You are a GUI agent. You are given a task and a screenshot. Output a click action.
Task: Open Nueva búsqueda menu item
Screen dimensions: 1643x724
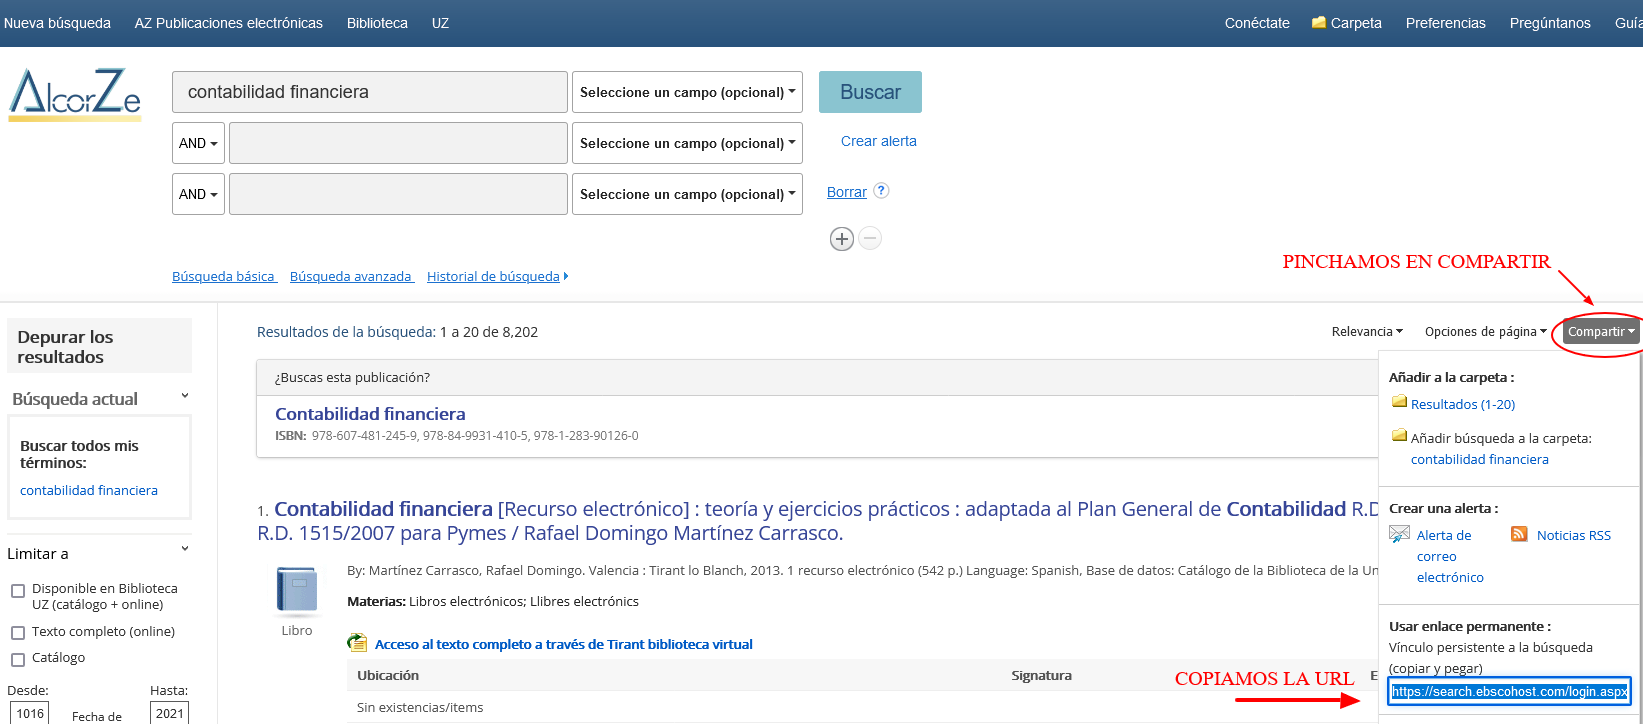(57, 23)
